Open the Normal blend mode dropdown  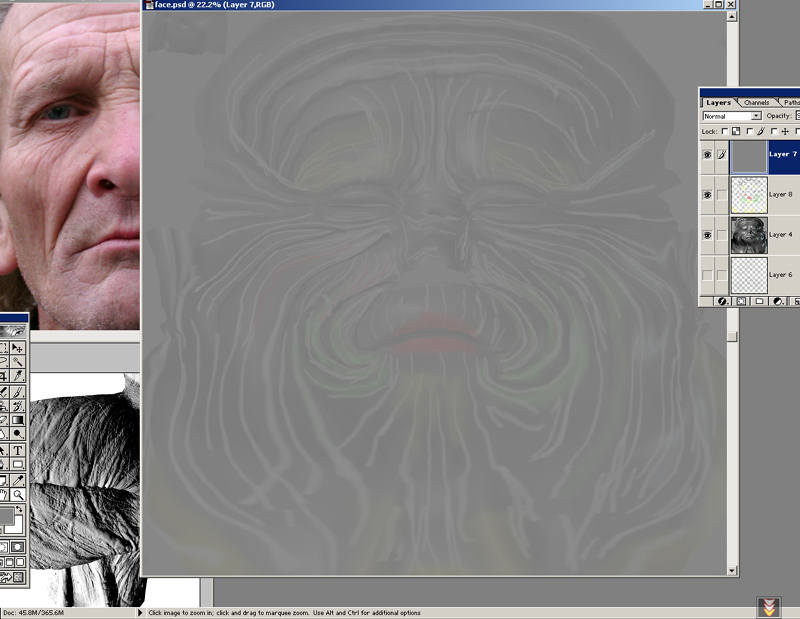(x=756, y=116)
